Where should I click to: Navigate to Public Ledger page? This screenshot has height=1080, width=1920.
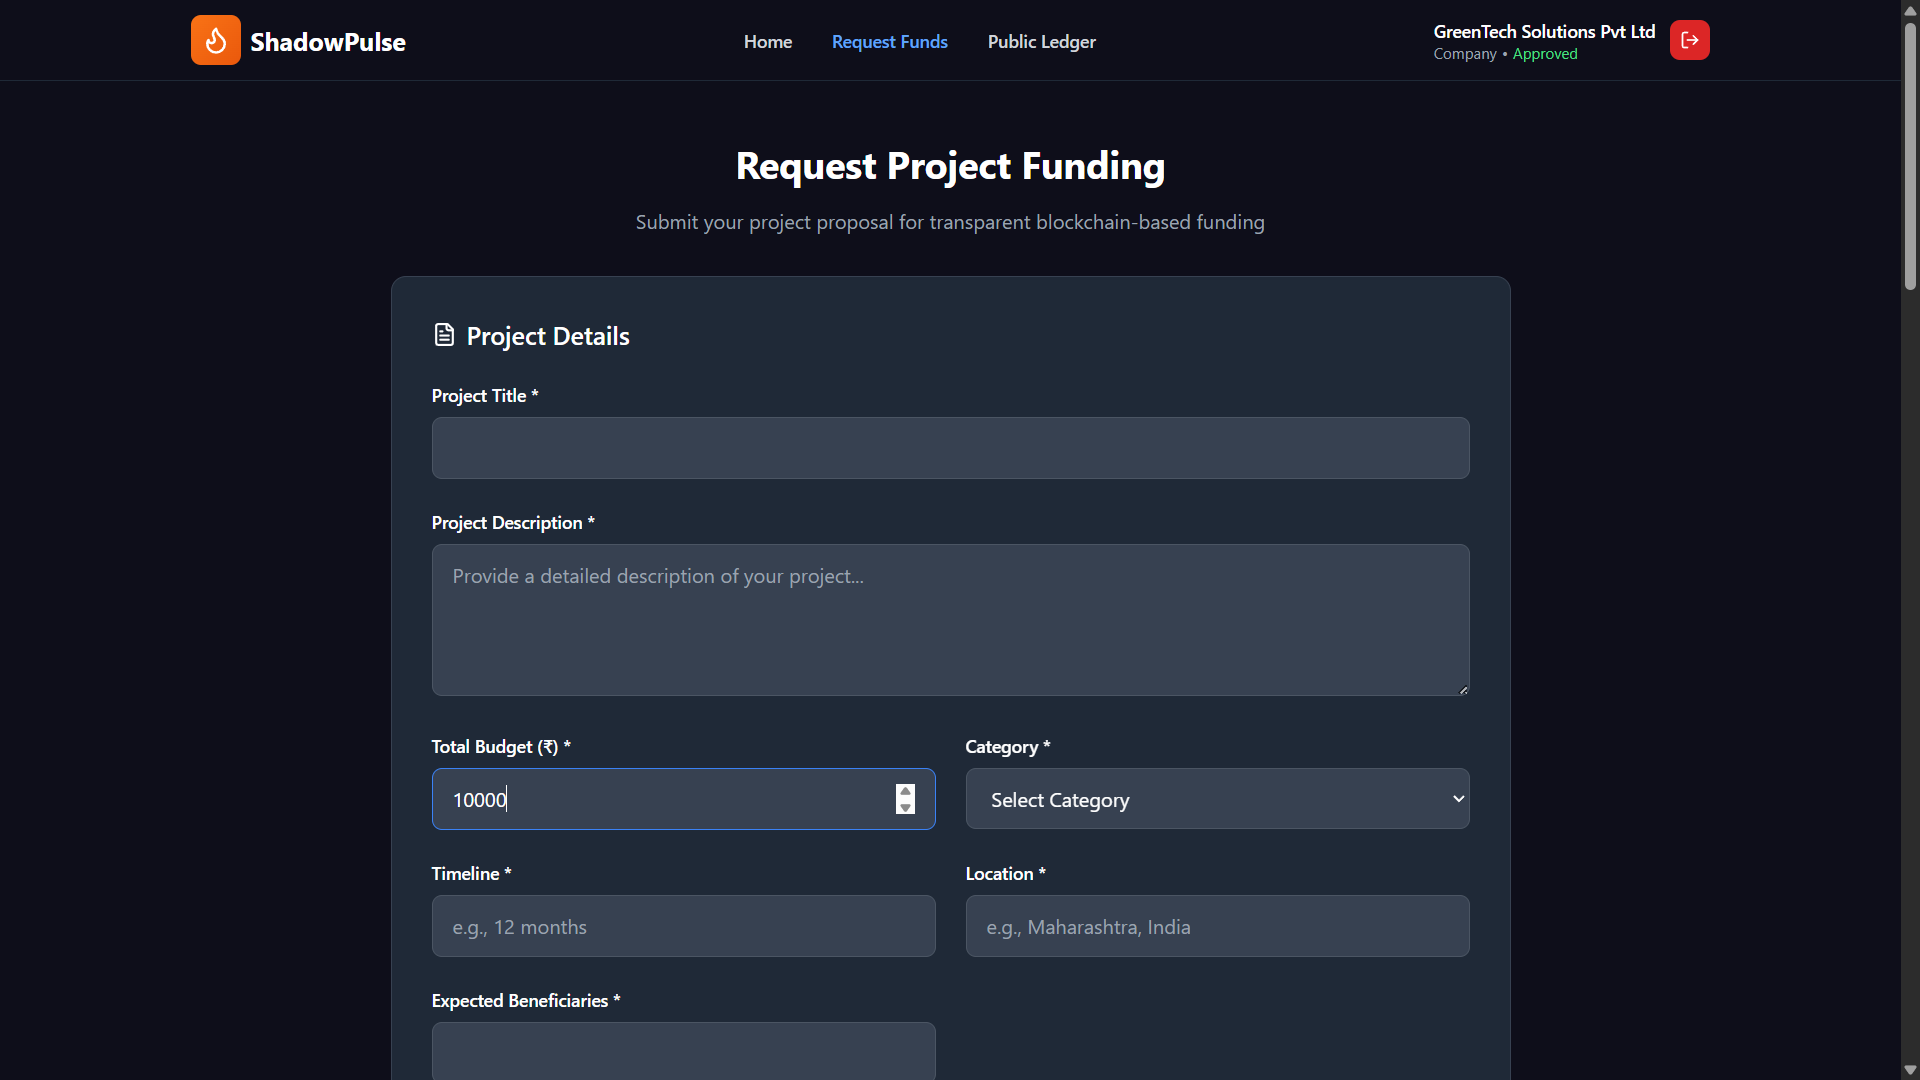coord(1041,42)
